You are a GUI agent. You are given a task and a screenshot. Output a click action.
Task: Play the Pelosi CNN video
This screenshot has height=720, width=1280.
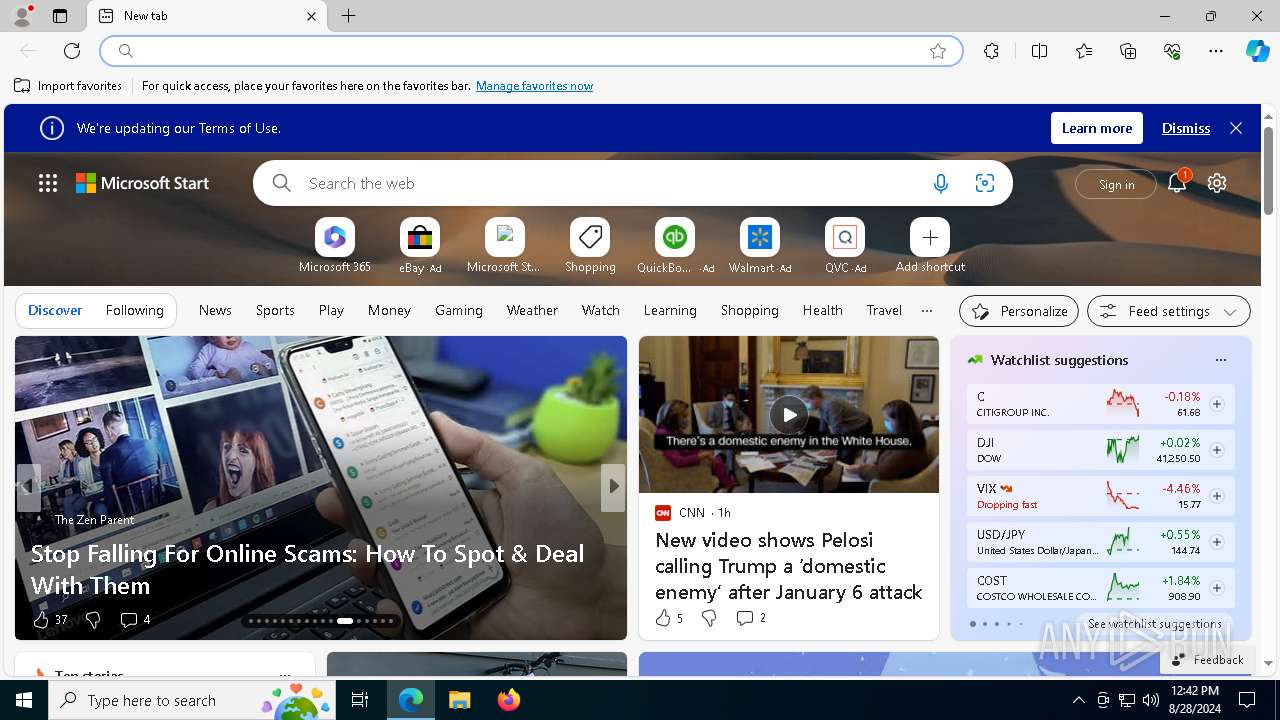pyautogui.click(x=789, y=414)
